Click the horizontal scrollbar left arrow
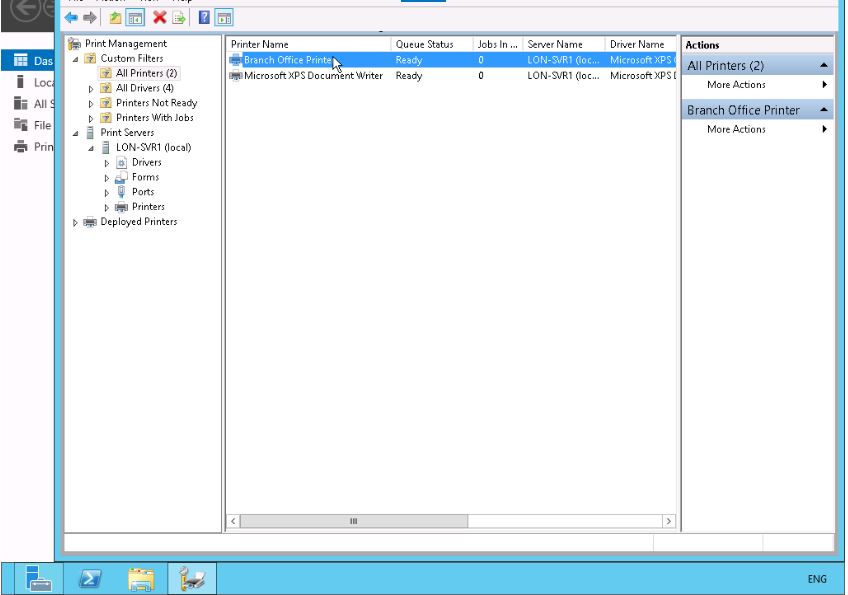The height and width of the screenshot is (595, 848). coord(233,521)
